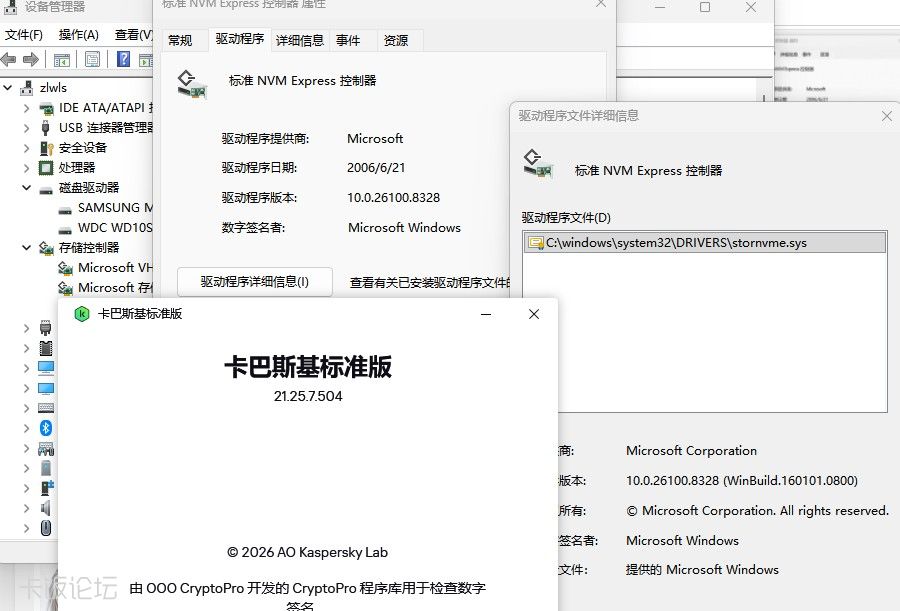This screenshot has height=611, width=900.
Task: Click the mouse device category icon
Action: pyautogui.click(x=46, y=528)
